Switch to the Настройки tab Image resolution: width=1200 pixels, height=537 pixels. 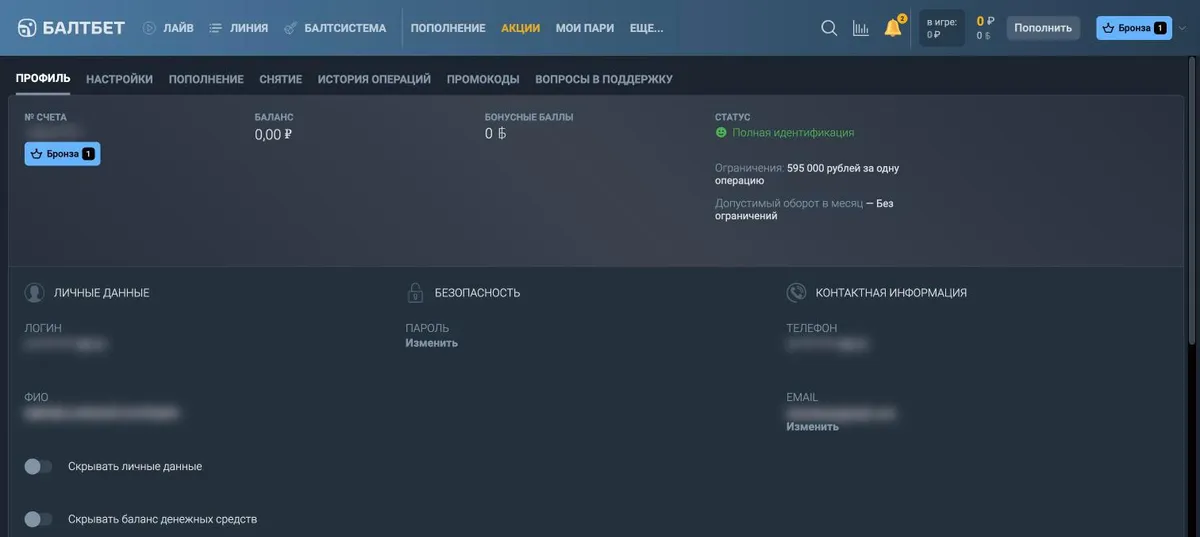click(x=119, y=79)
